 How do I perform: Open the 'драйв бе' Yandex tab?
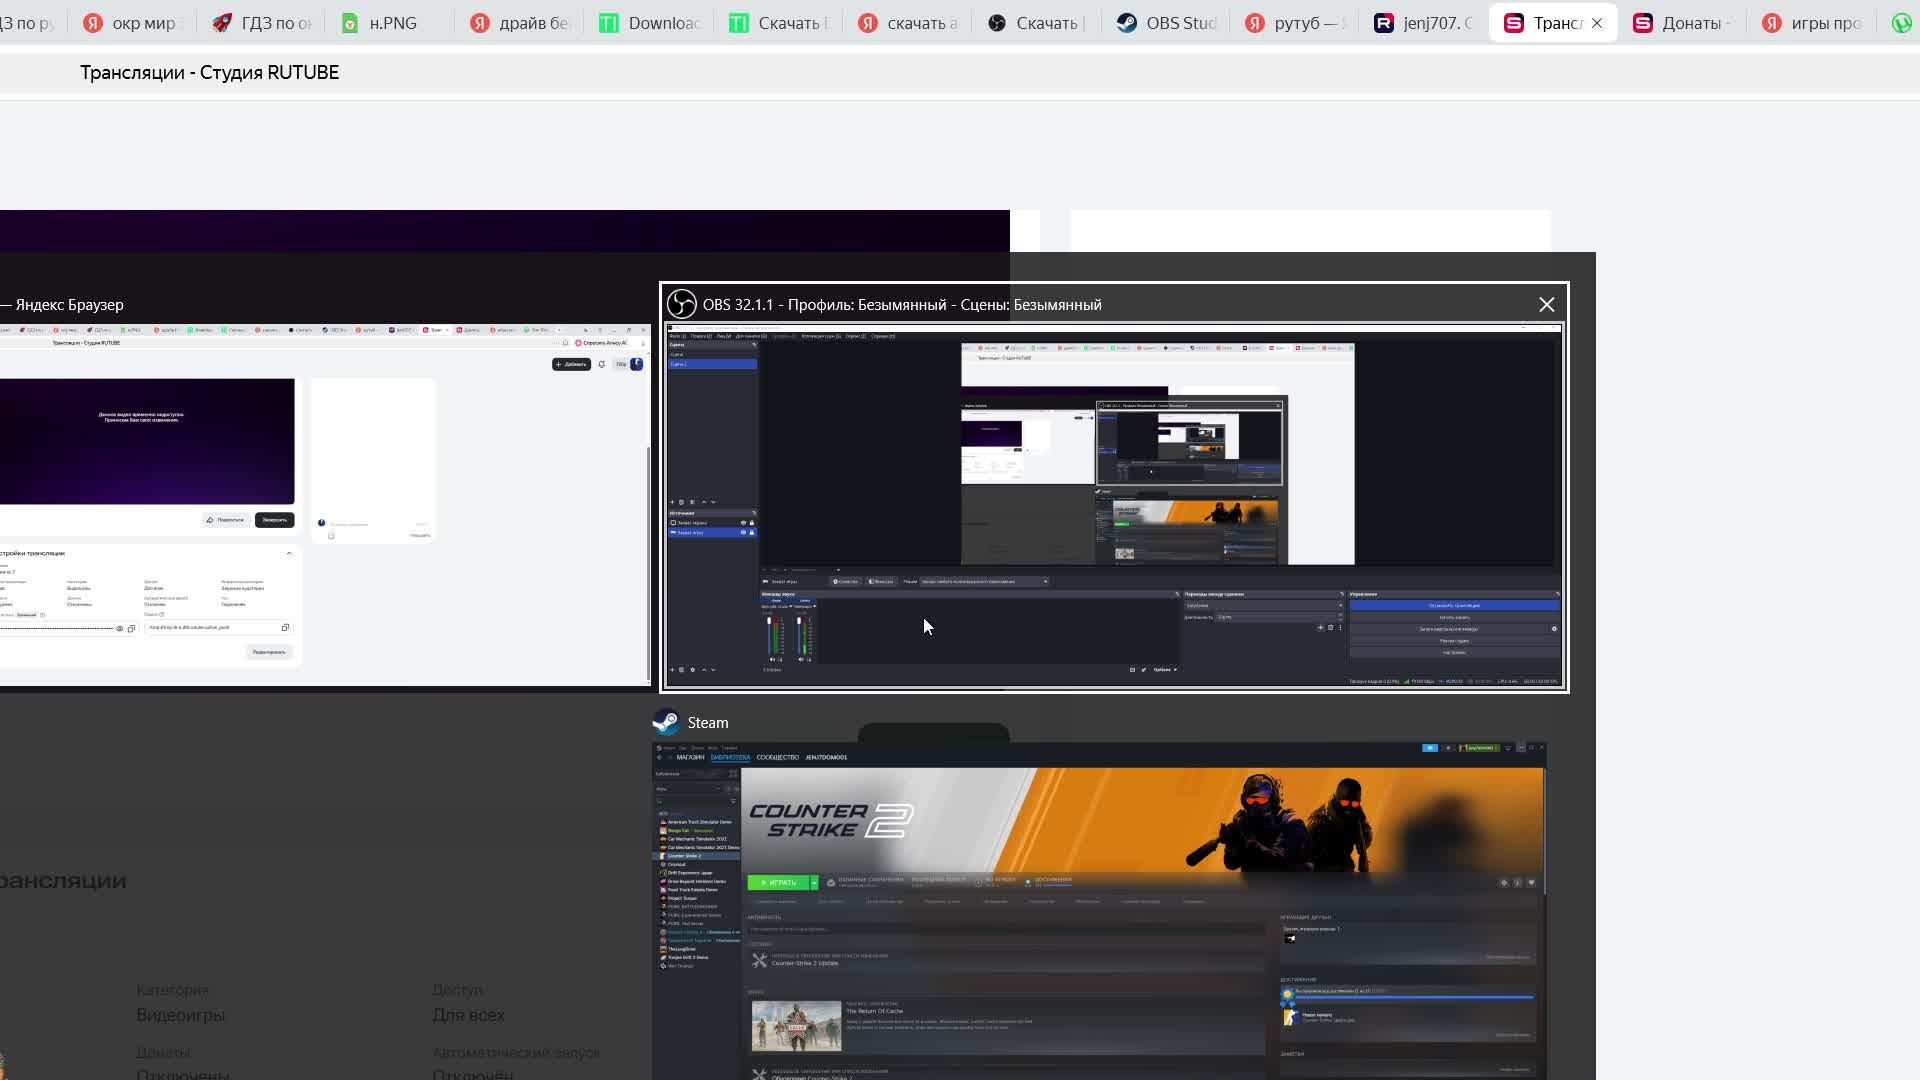tap(520, 23)
